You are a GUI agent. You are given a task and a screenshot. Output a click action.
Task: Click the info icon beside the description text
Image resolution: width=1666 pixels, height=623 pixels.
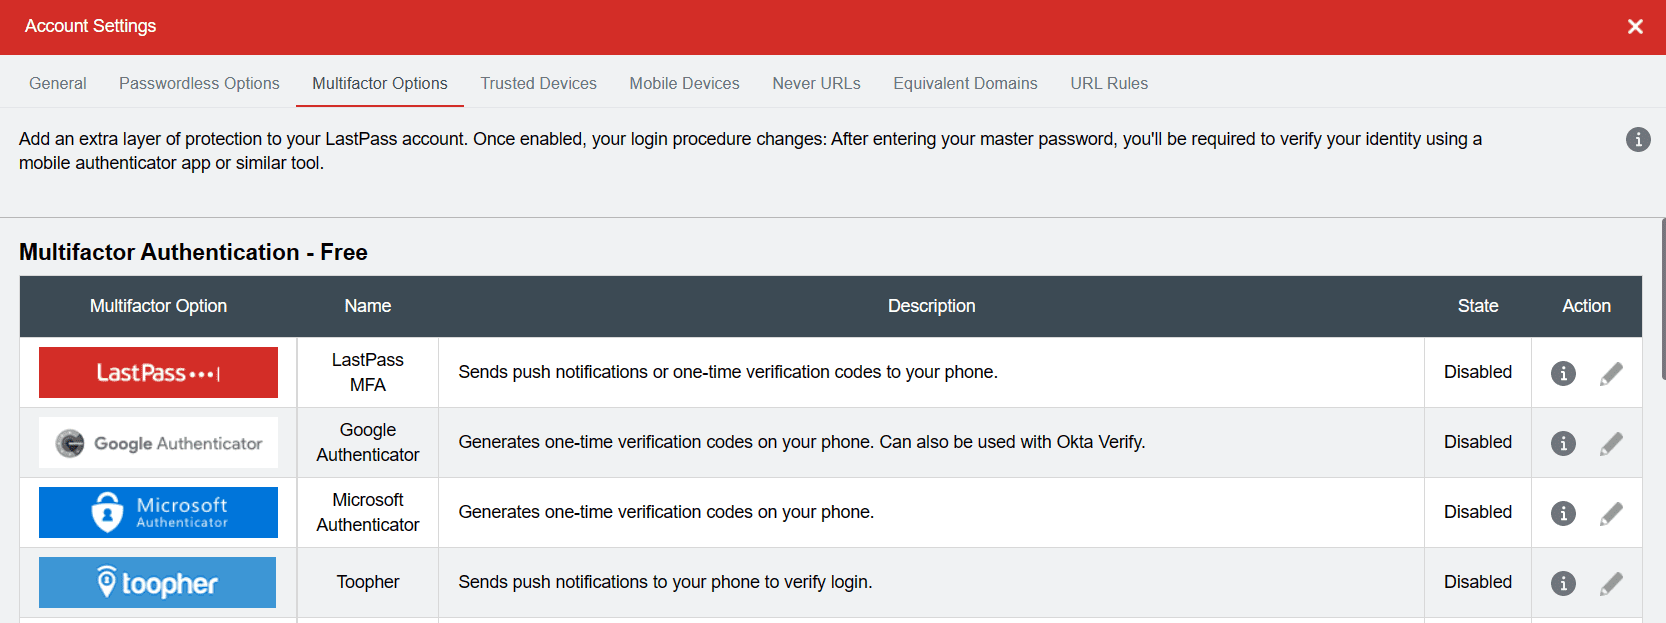pos(1638,139)
